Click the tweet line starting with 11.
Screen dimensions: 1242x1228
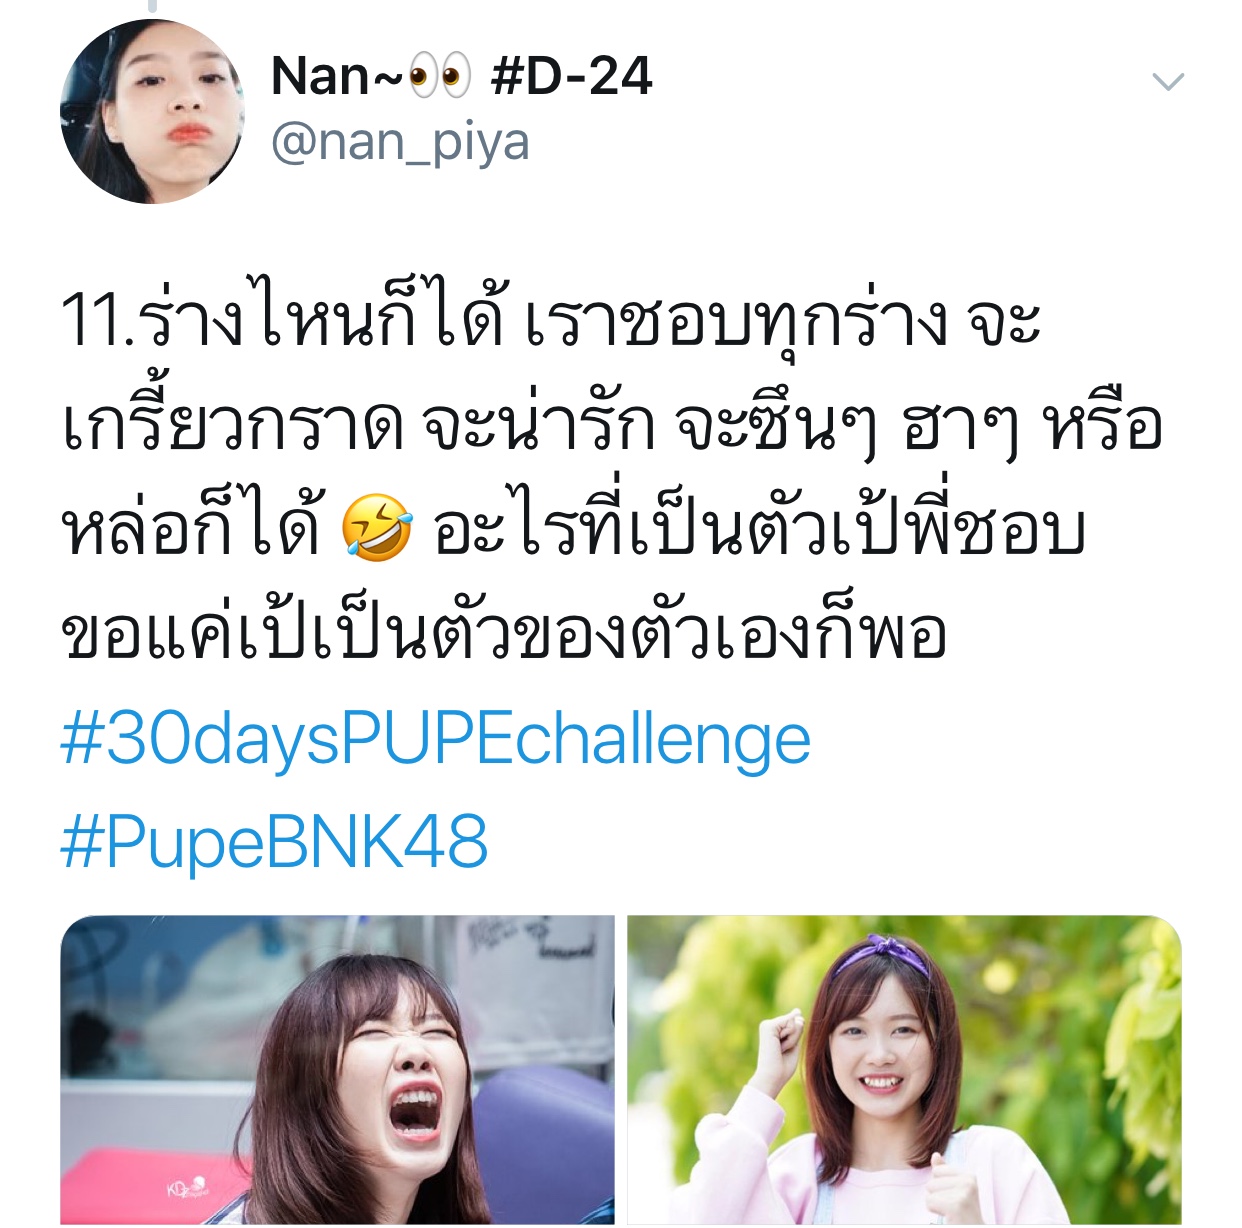pyautogui.click(x=551, y=319)
